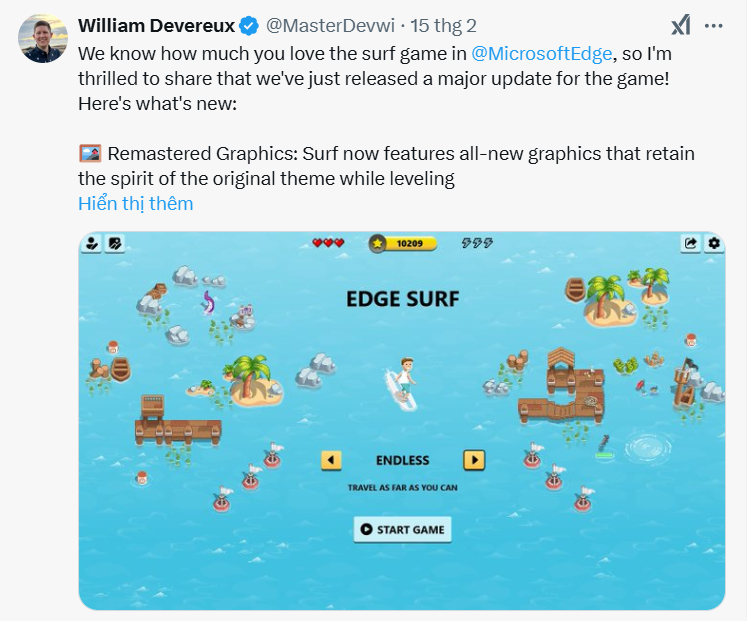Screen dimensions: 750x621
Task: Select previous game mode with left arrow
Action: 331,460
